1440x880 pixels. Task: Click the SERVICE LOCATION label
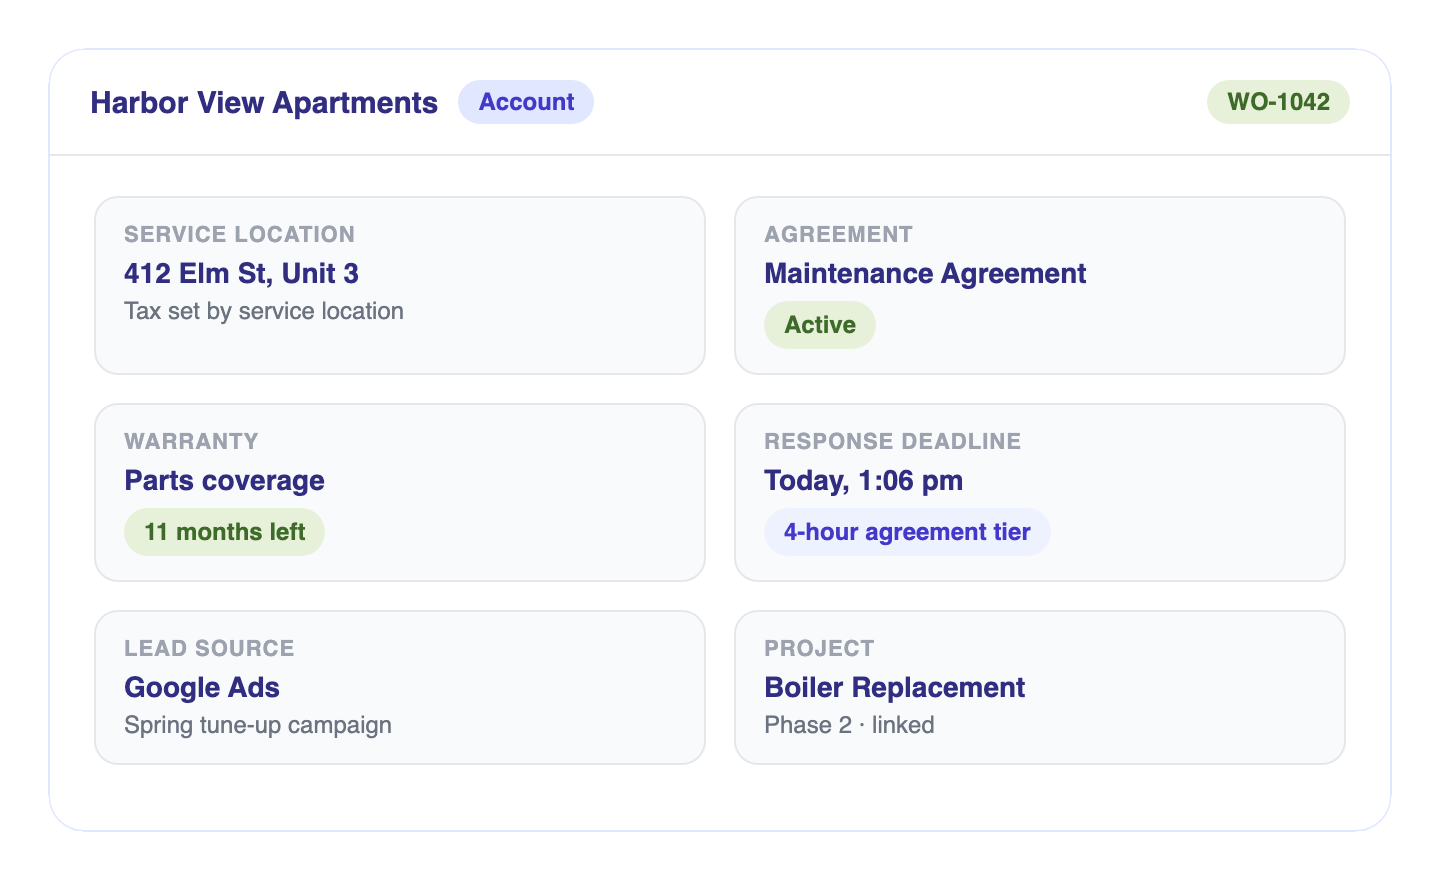(x=240, y=234)
